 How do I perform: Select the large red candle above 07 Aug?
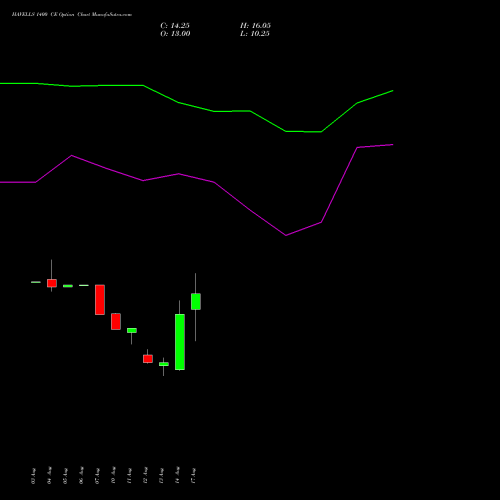(x=100, y=300)
